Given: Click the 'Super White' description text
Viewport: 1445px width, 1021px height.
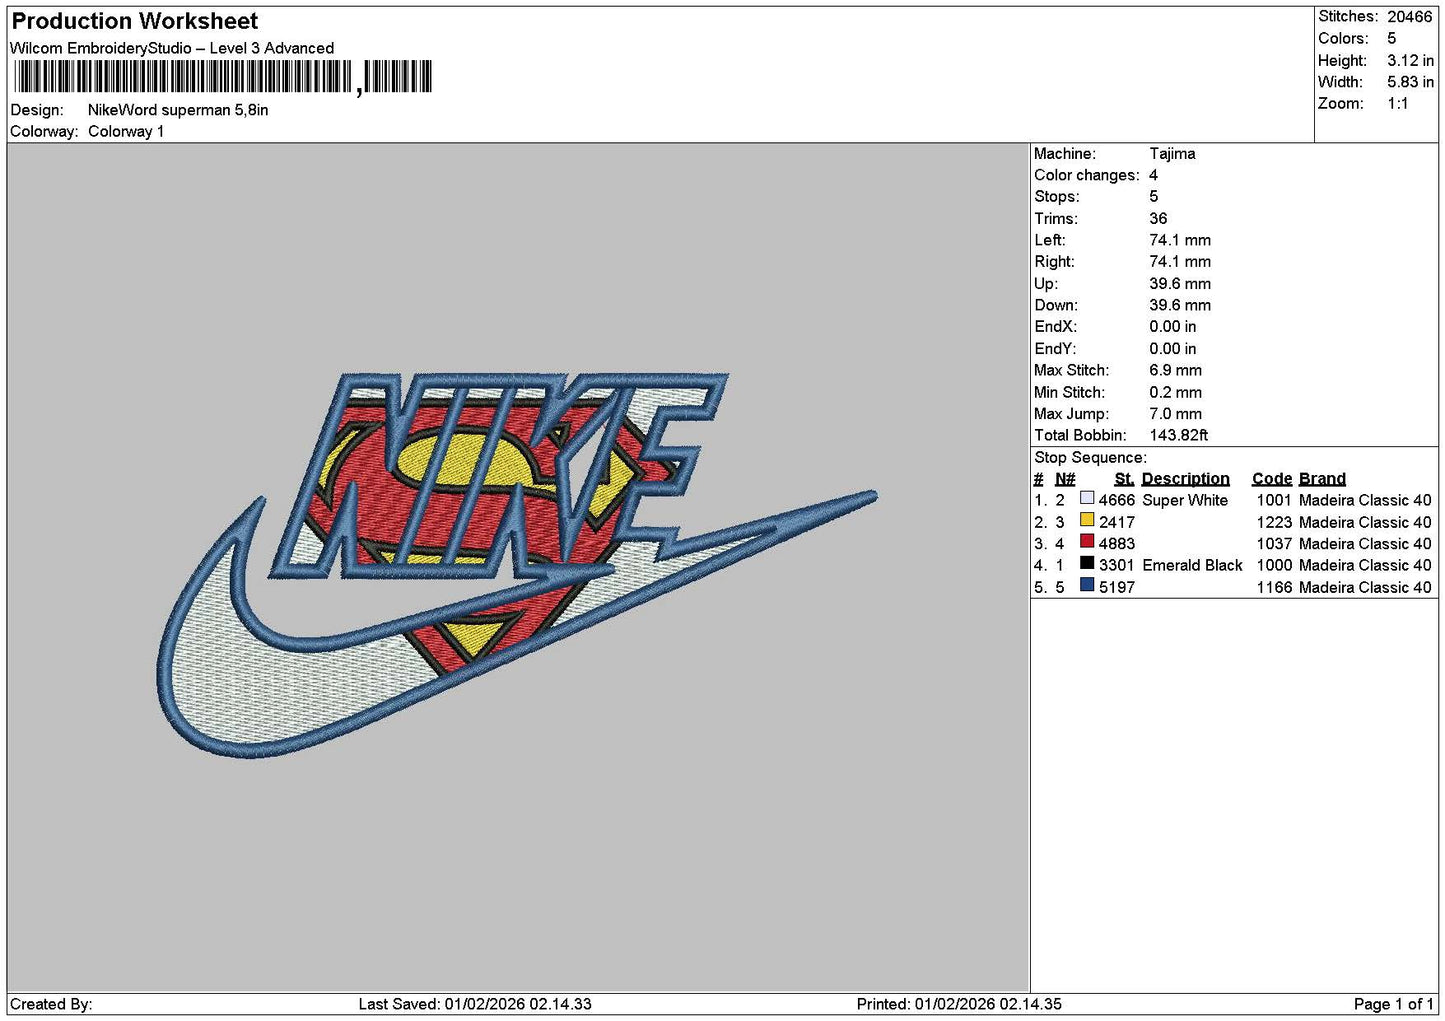Looking at the screenshot, I should point(1185,501).
